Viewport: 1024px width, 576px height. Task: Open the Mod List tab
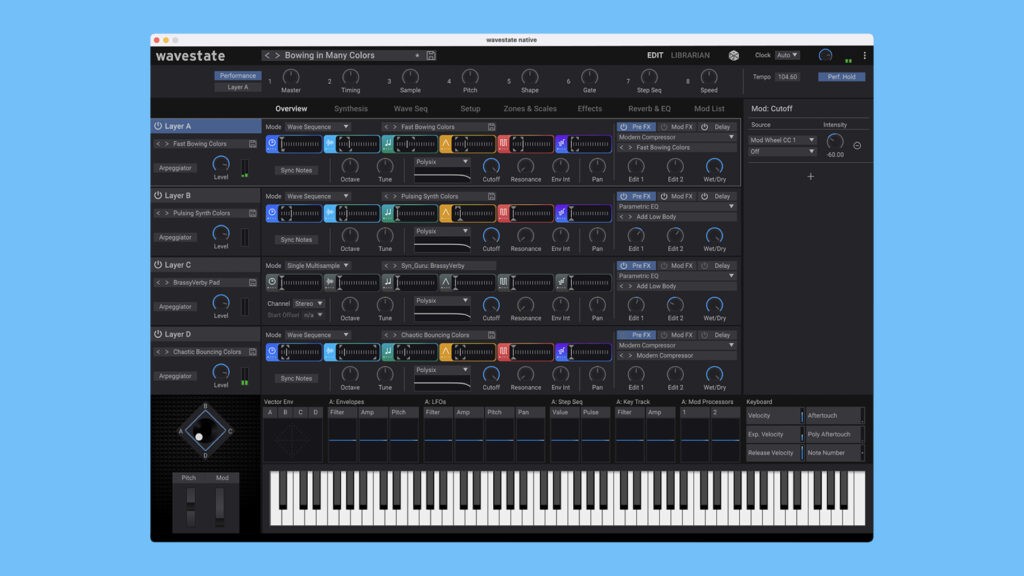[x=709, y=109]
